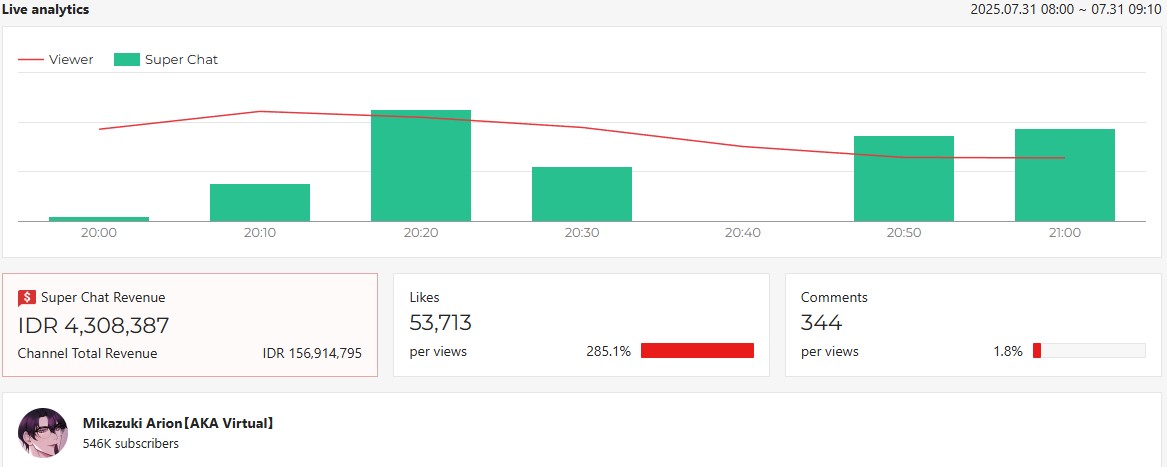
Task: Click the 53,713 likes count
Action: click(441, 323)
